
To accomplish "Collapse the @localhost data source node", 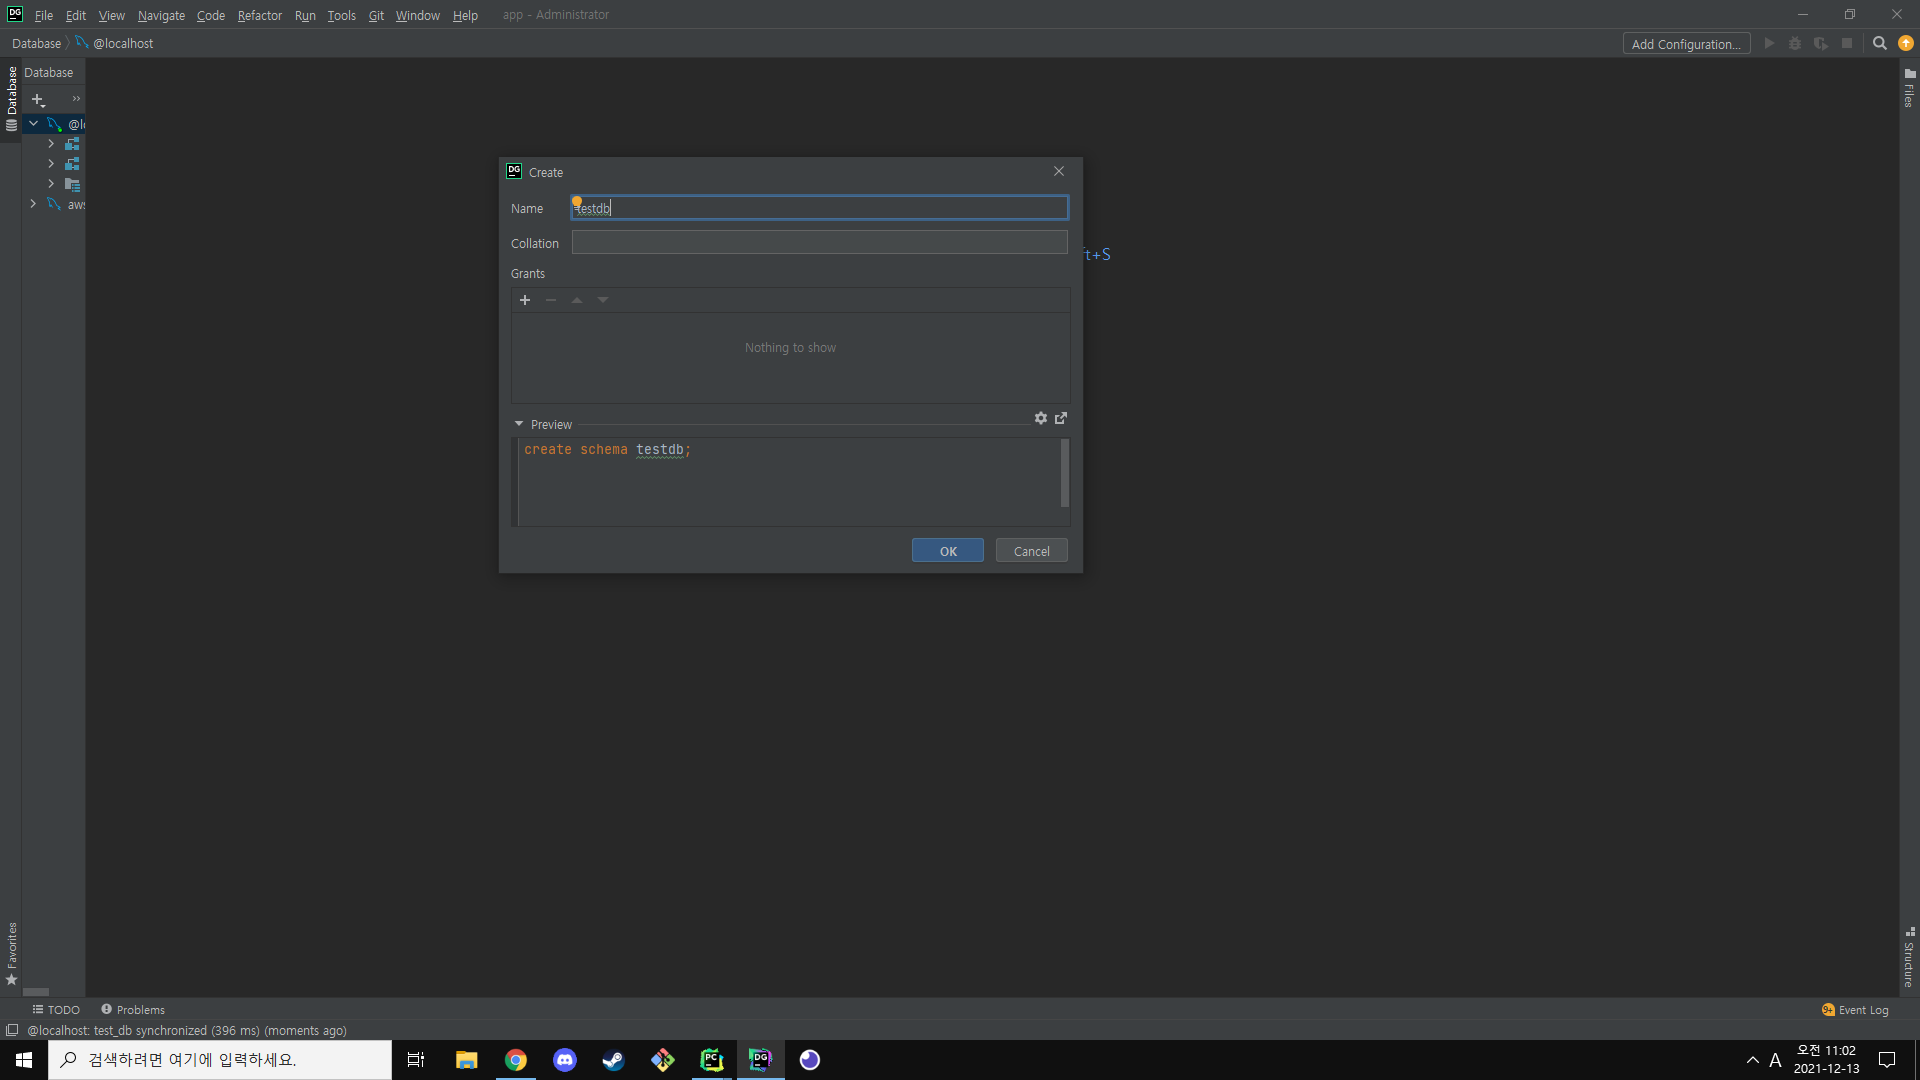I will [x=33, y=124].
